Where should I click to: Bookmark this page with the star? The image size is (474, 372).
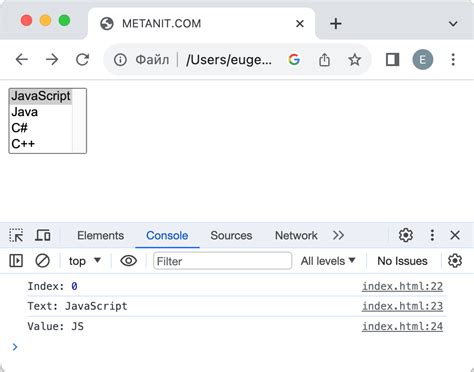tap(355, 60)
